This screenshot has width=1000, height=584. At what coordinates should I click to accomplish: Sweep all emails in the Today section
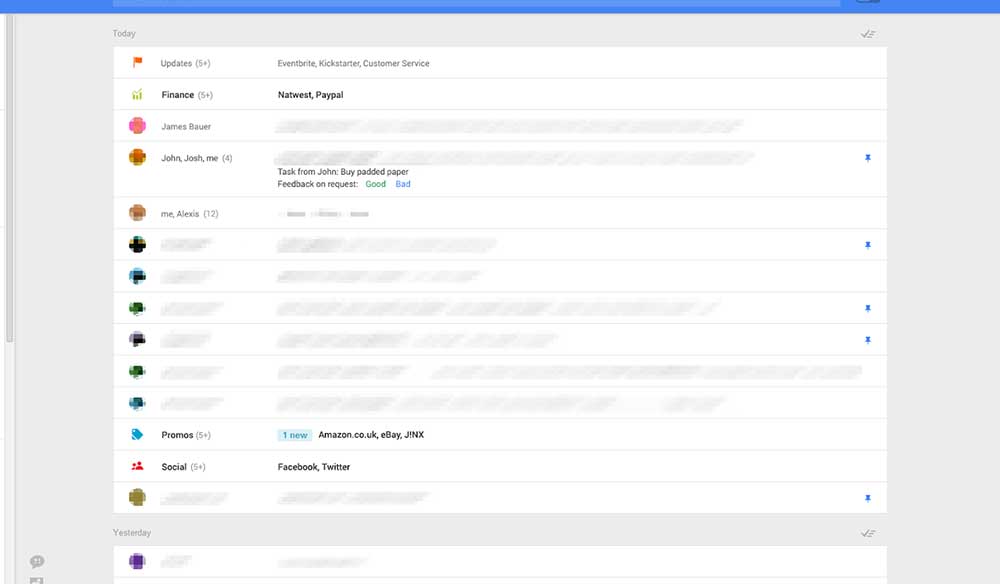click(x=868, y=34)
